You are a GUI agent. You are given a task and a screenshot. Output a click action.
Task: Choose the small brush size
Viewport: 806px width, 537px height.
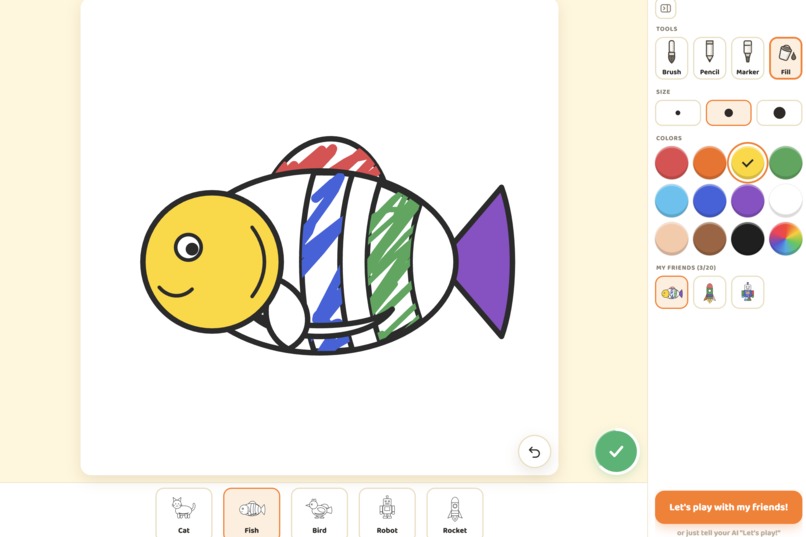(x=678, y=113)
